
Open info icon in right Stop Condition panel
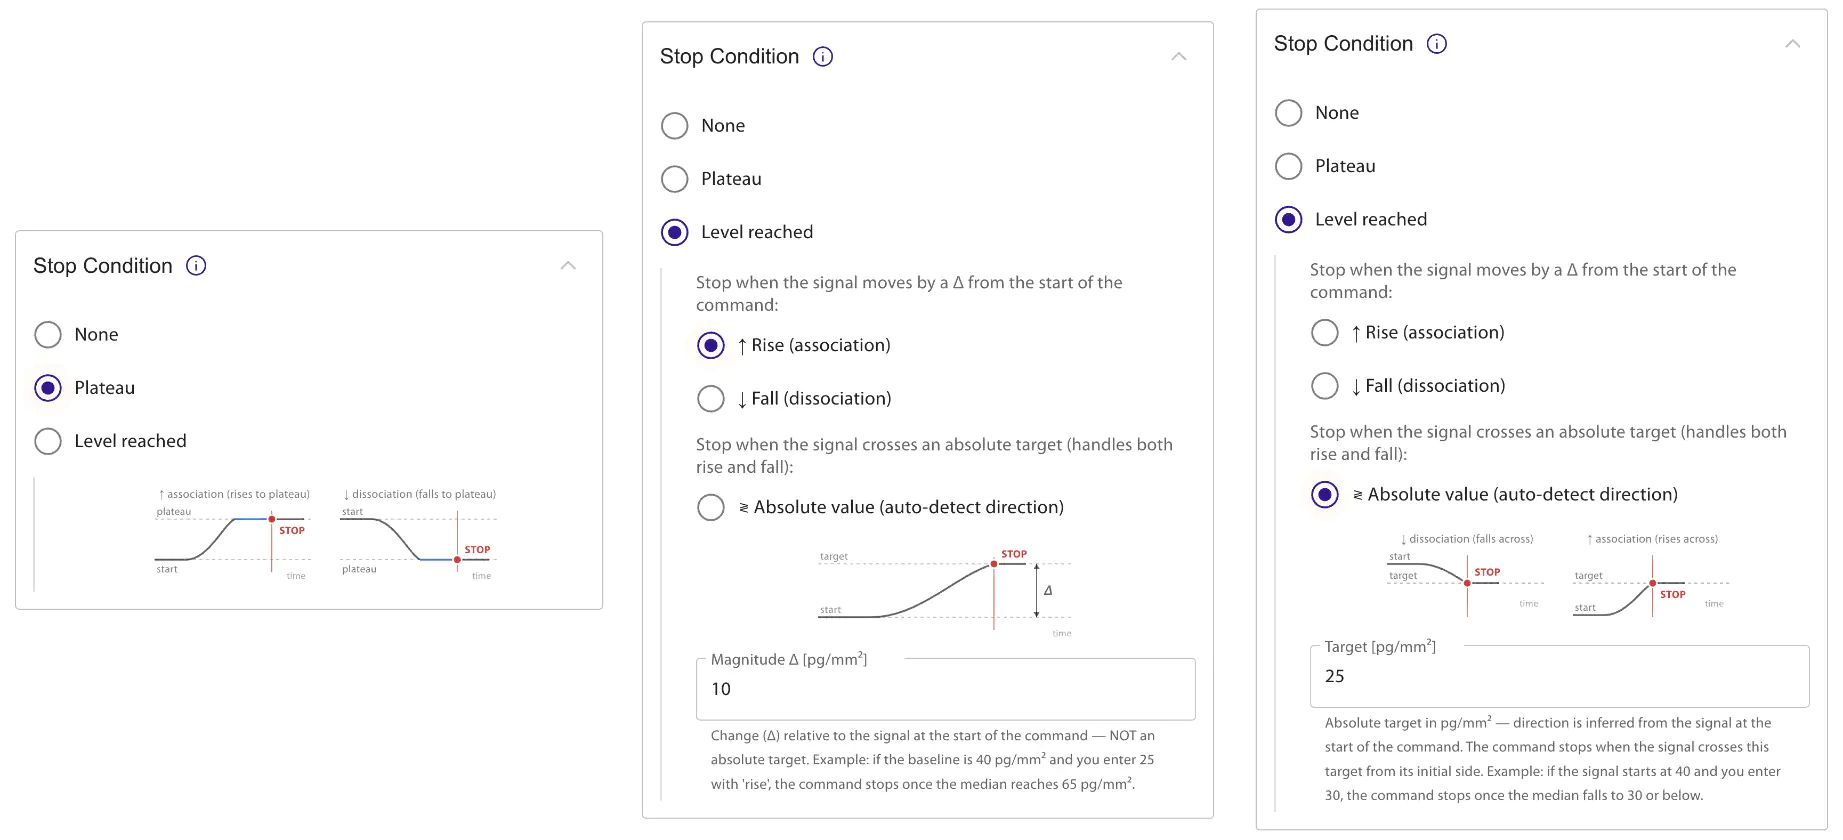click(x=1437, y=44)
